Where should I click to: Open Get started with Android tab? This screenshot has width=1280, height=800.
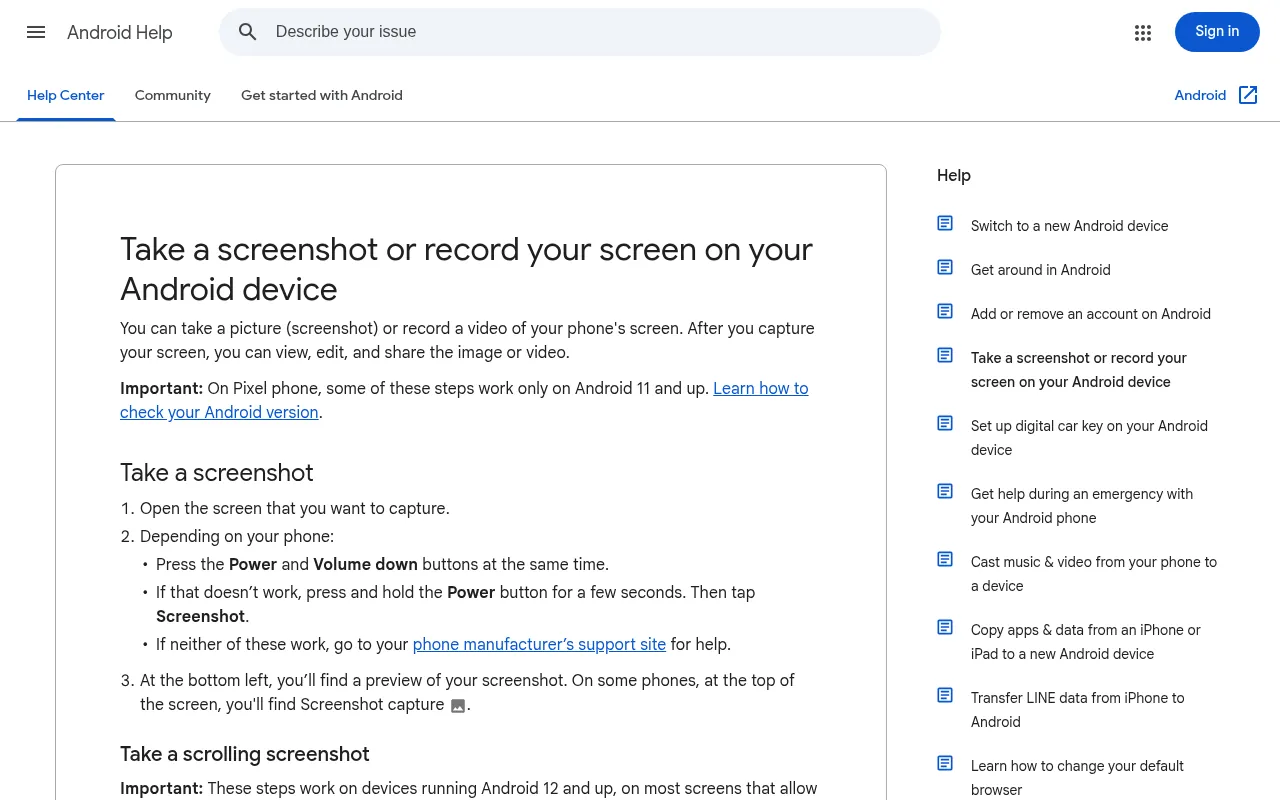point(322,96)
